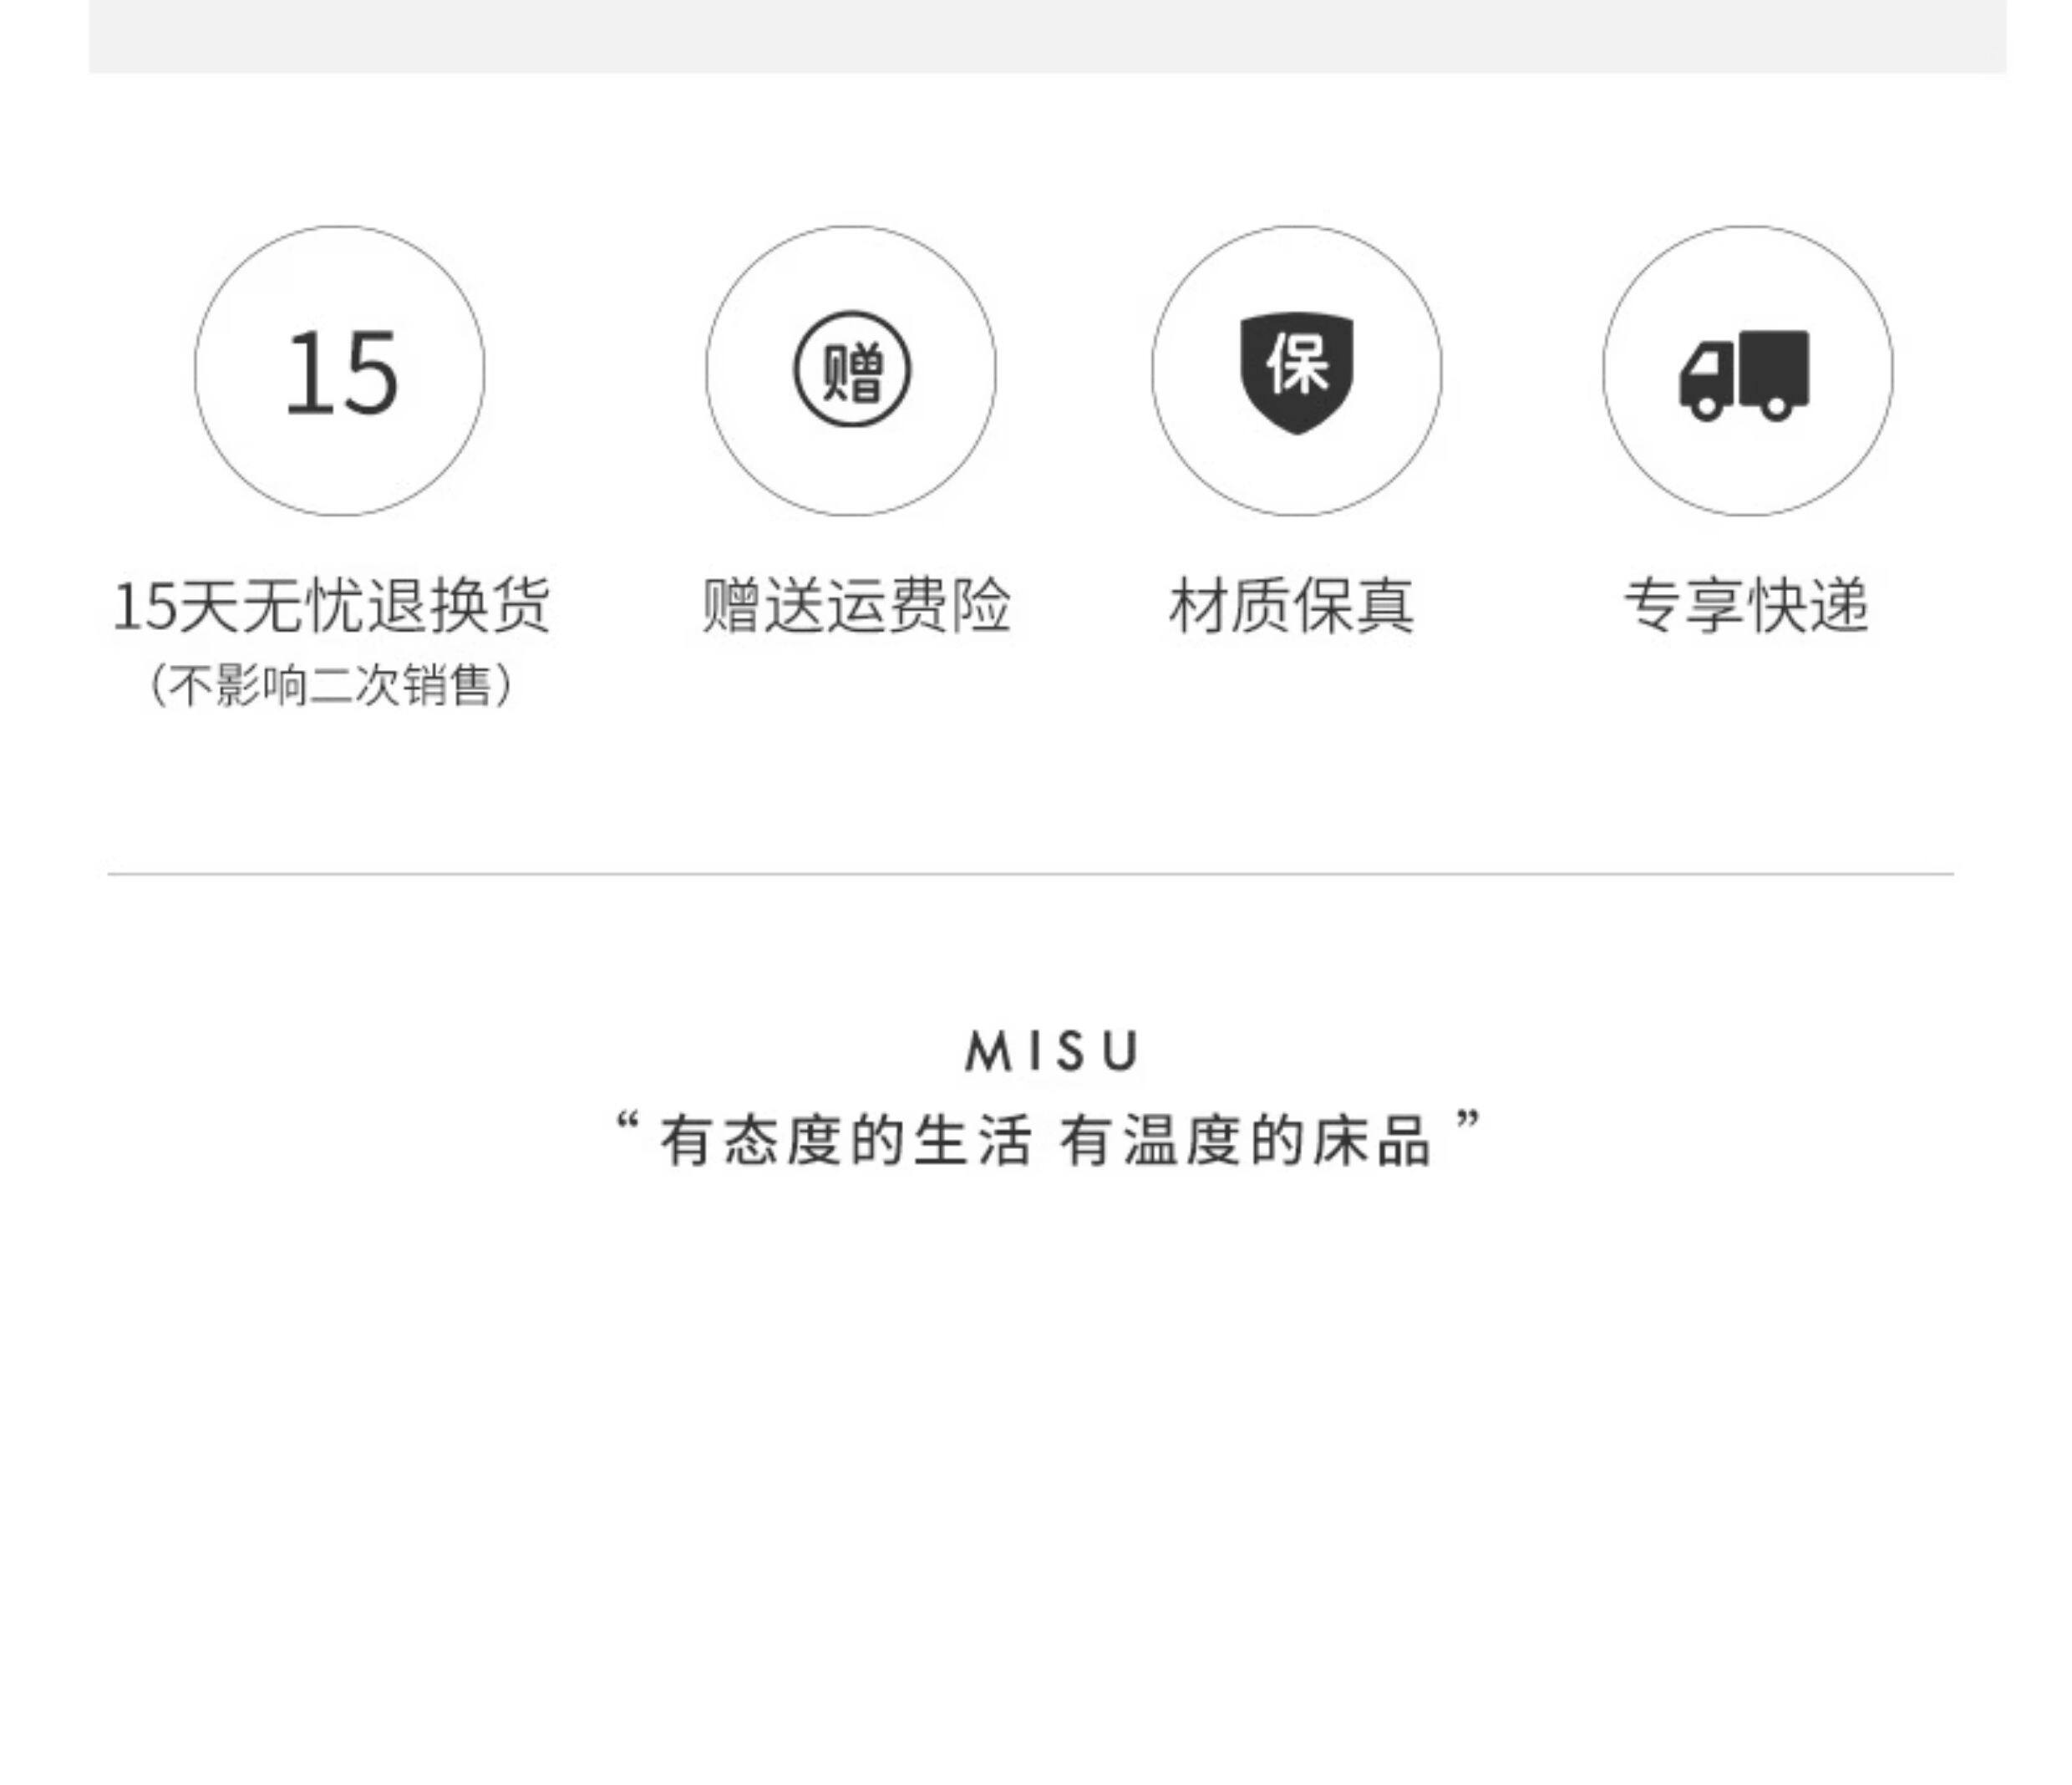Open the 材质保真 label

pyautogui.click(x=1292, y=606)
